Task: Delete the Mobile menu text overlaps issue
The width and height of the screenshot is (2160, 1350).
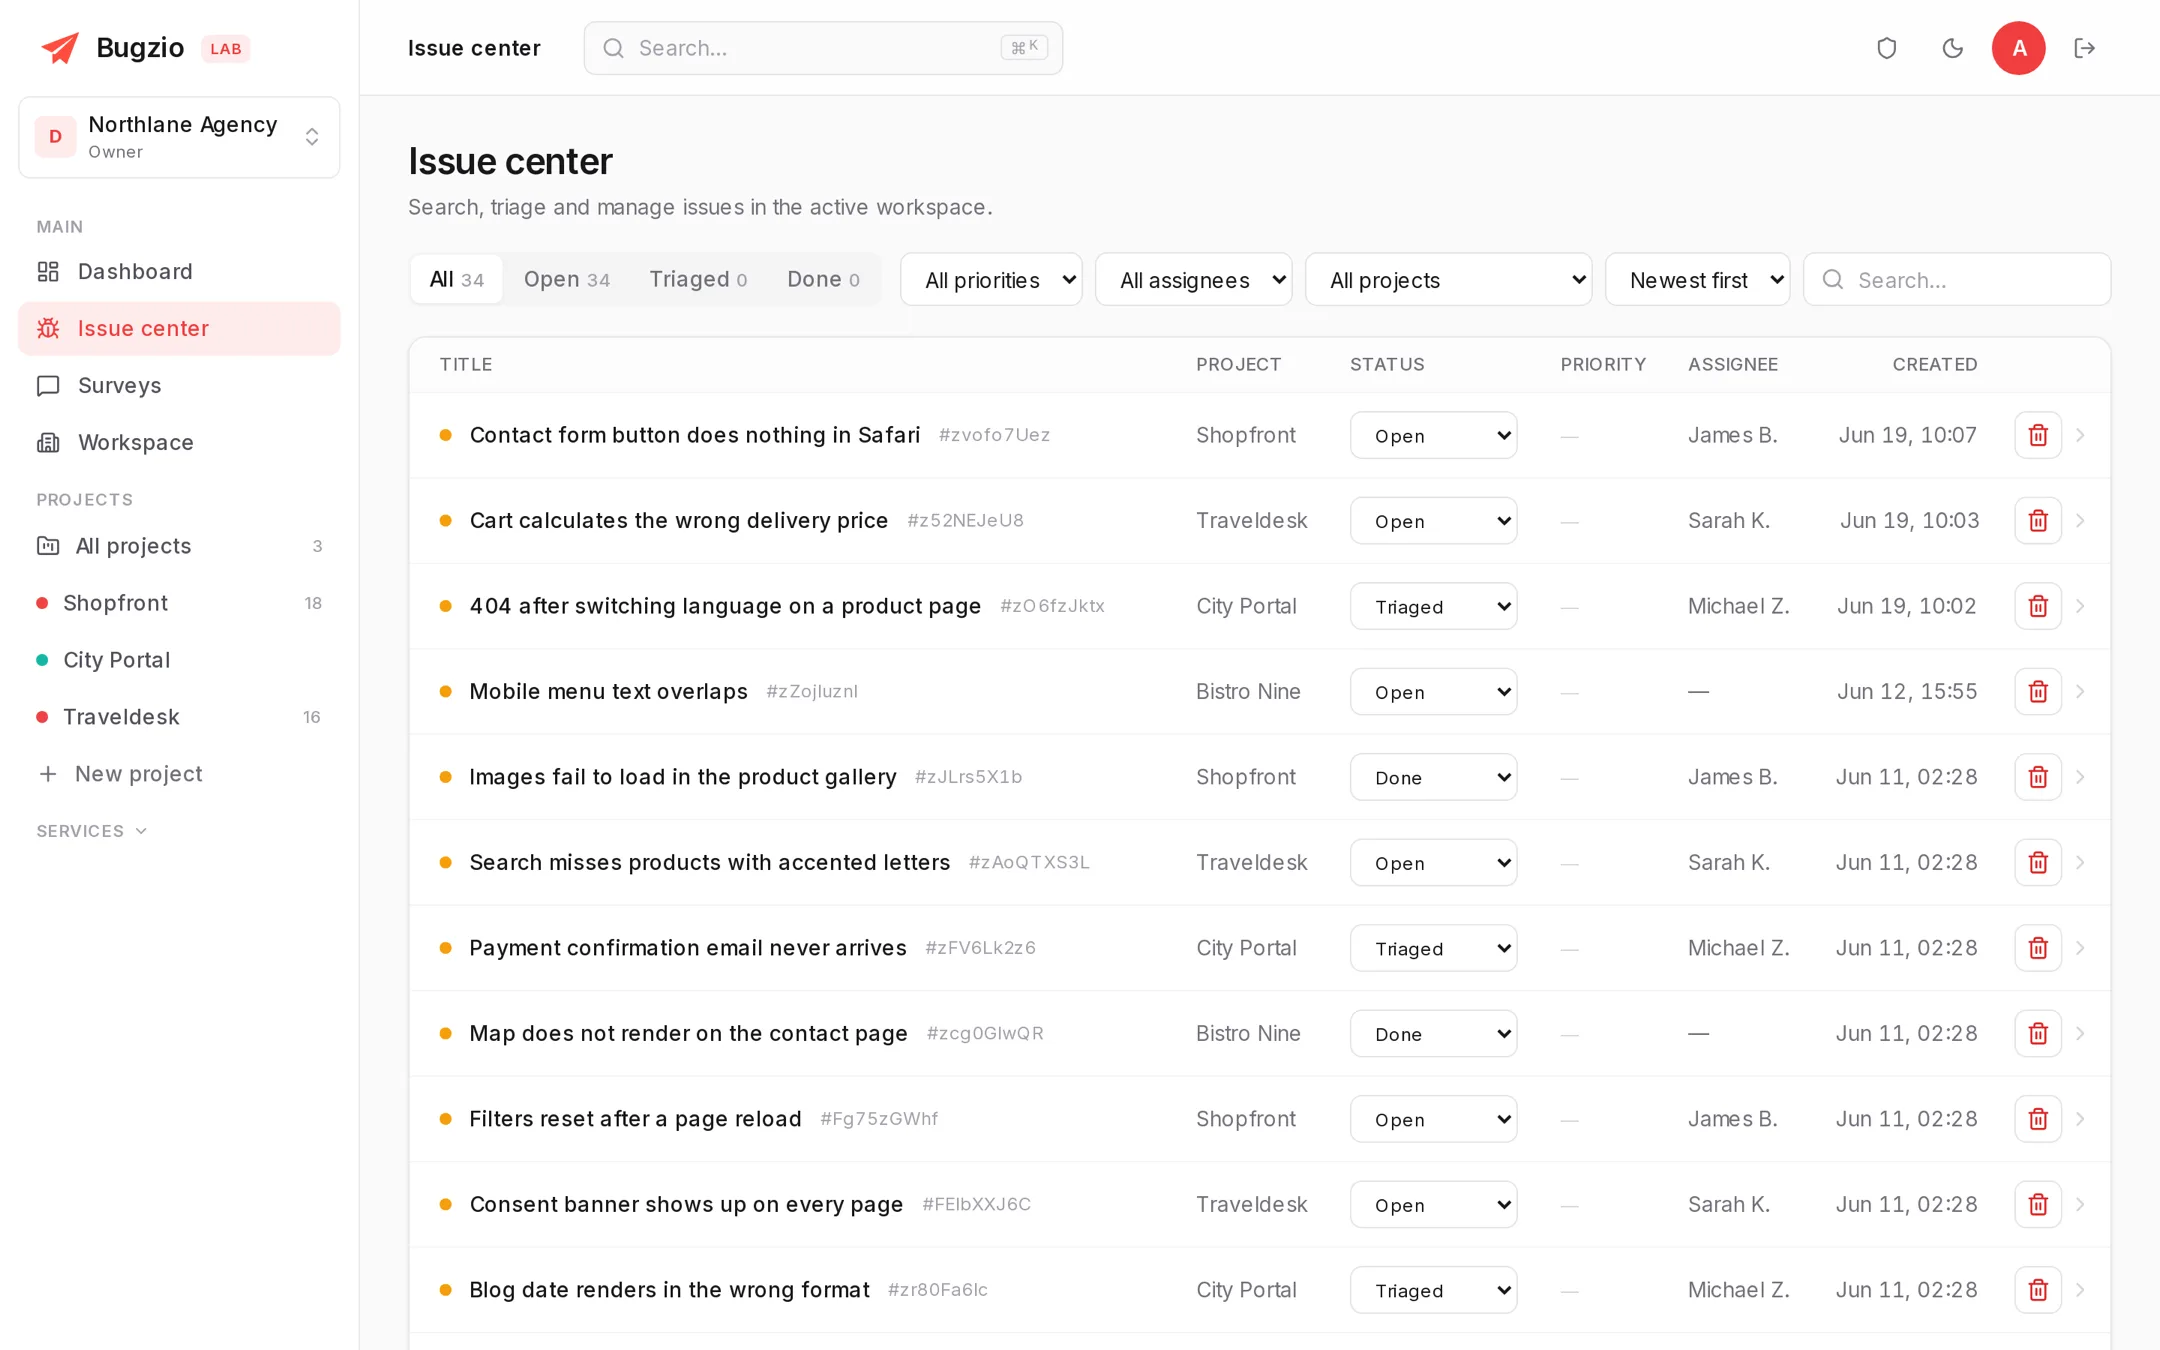Action: point(2038,692)
